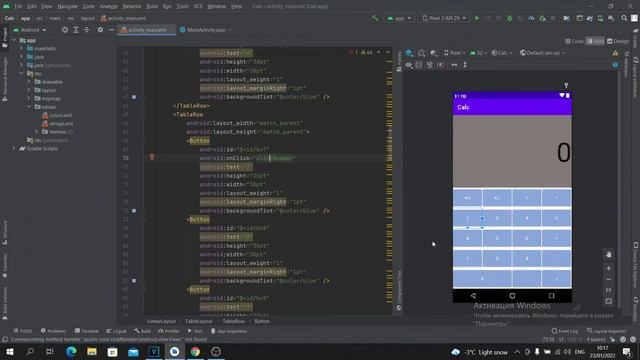This screenshot has height=360, width=640.
Task: Open the Problems tool window
Action: point(53,331)
